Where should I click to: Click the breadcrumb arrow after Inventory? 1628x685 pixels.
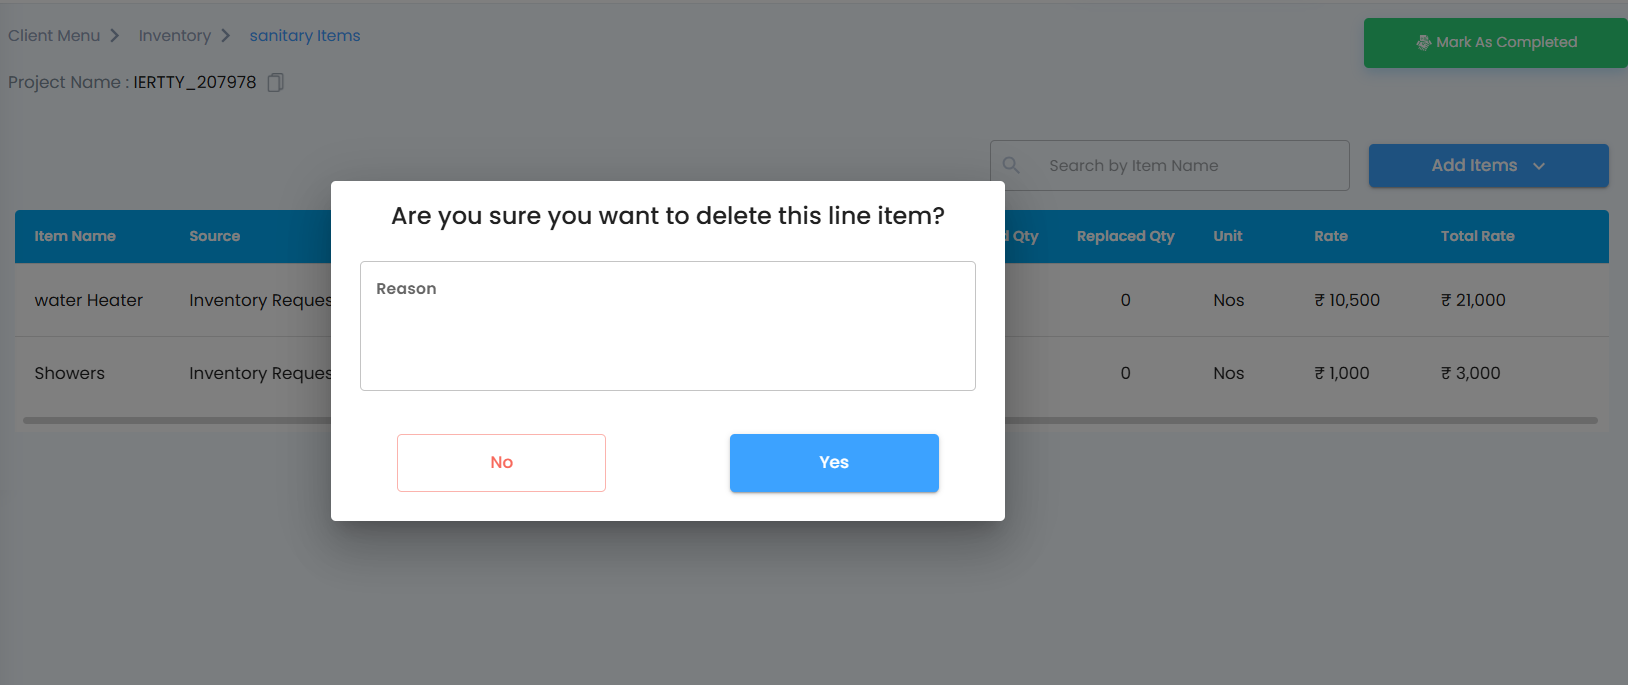point(226,36)
